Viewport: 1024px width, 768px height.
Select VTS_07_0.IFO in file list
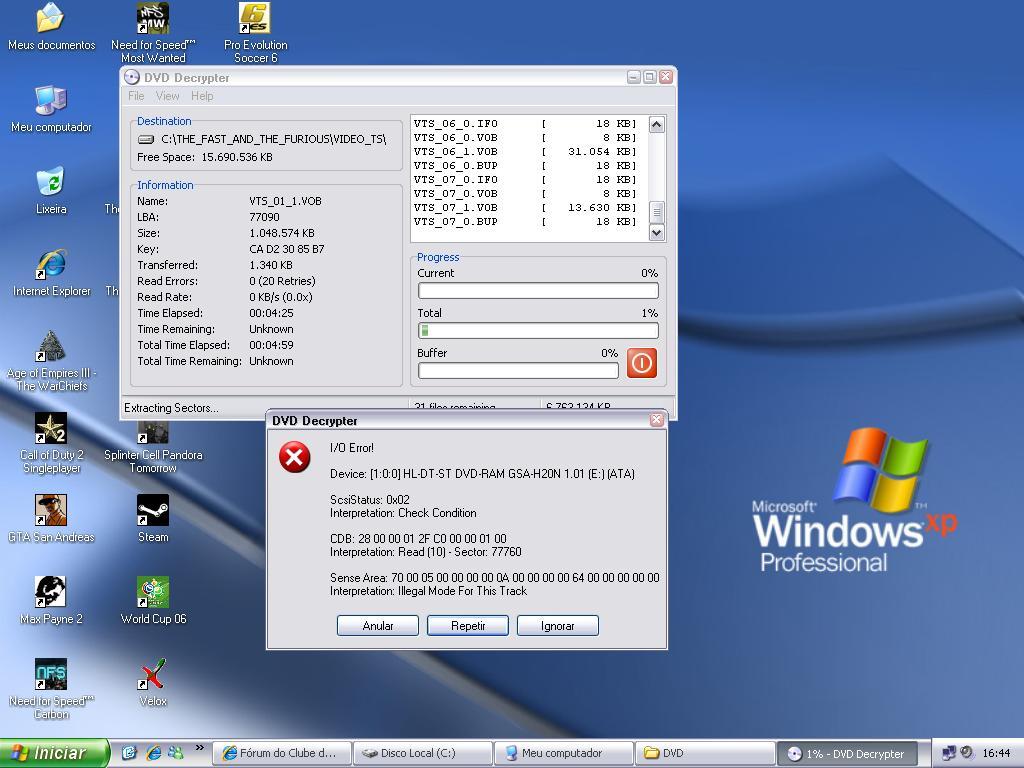tap(525, 180)
